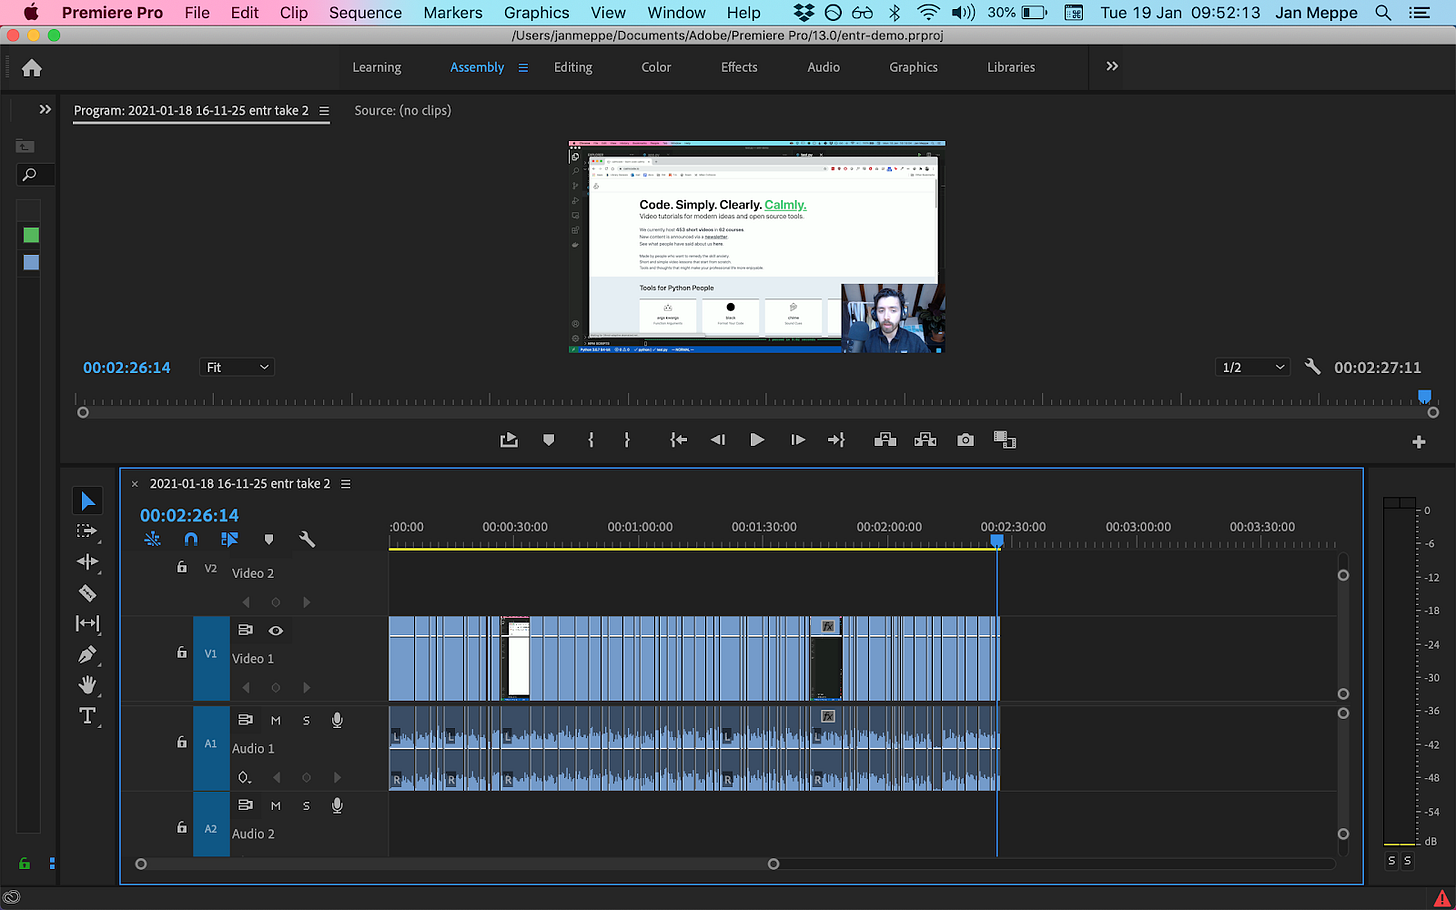
Task: Select the Ripple Edit tool
Action: [88, 562]
